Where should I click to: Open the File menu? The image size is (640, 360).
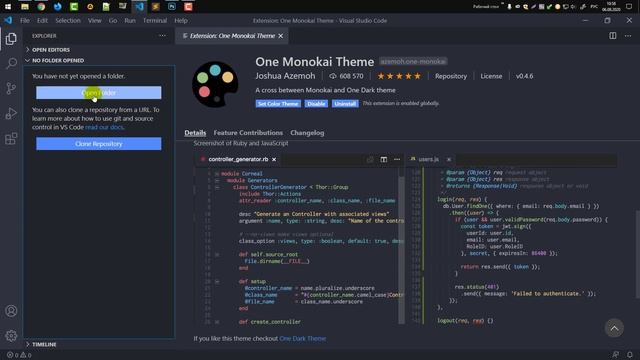(x=25, y=20)
